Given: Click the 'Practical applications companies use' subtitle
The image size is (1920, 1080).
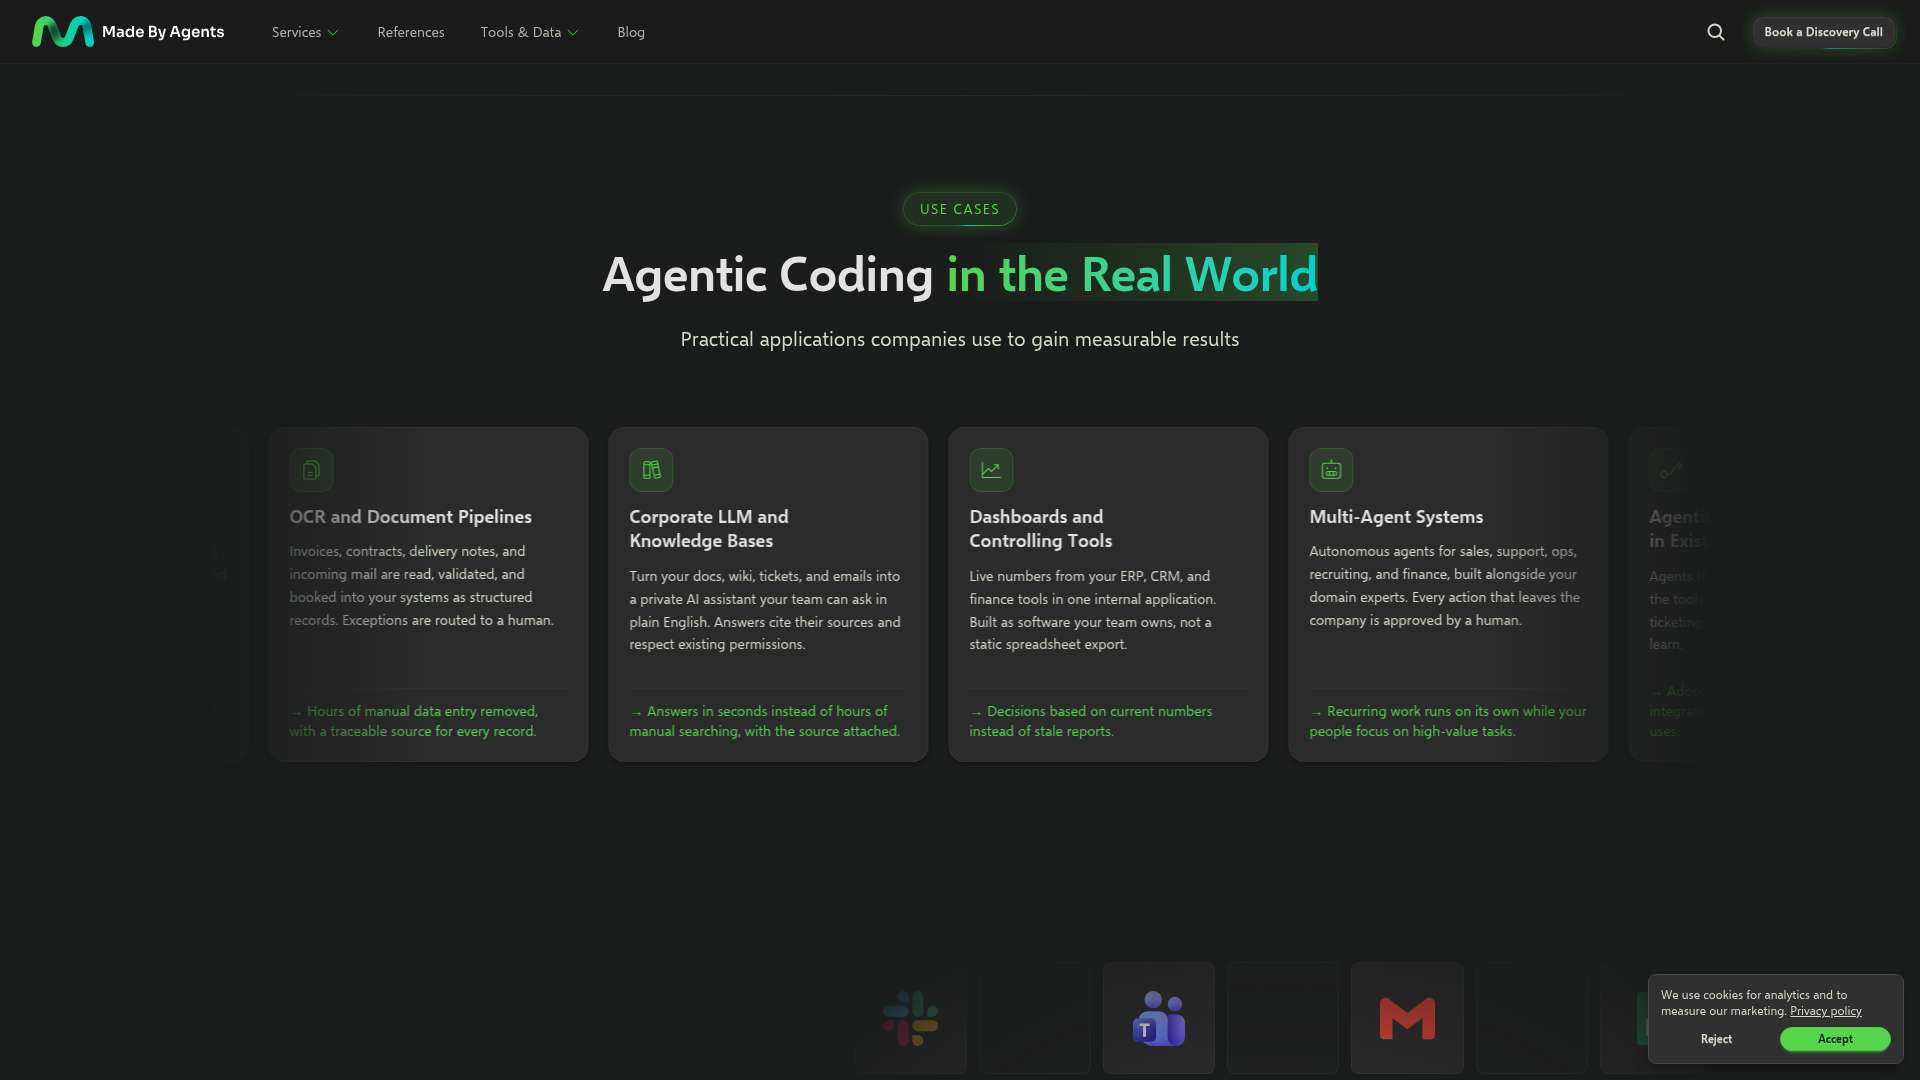Looking at the screenshot, I should coord(960,340).
